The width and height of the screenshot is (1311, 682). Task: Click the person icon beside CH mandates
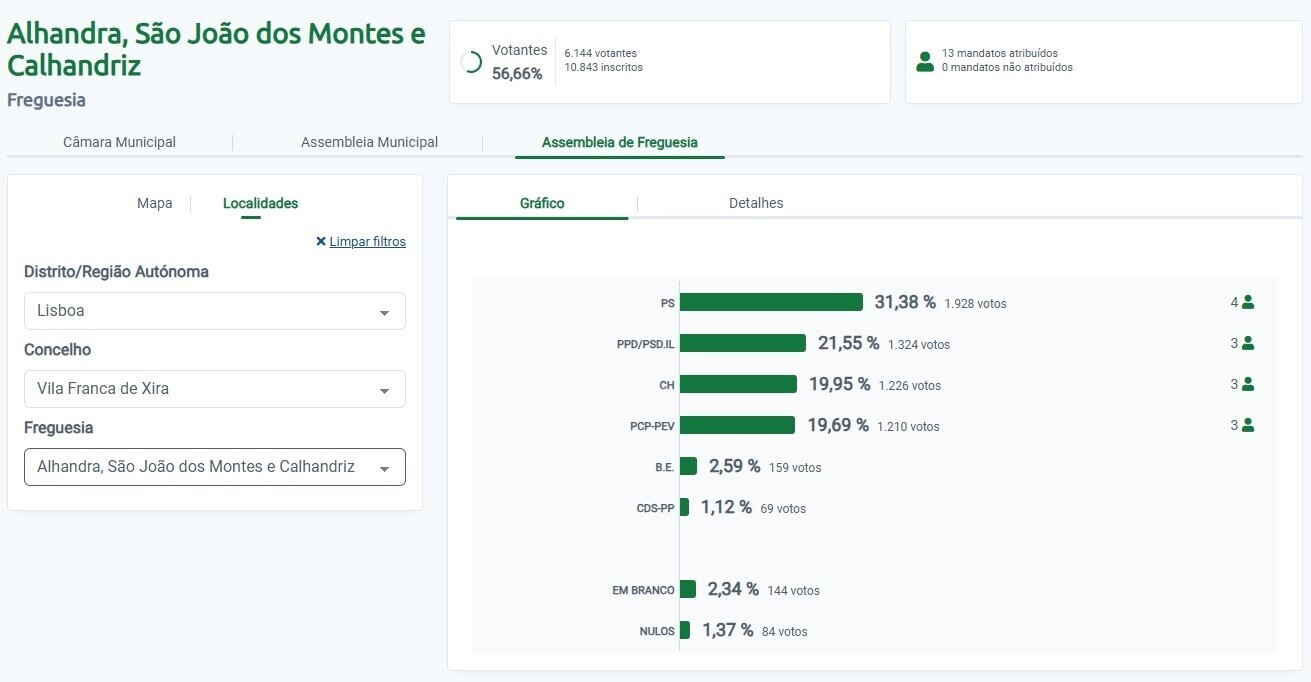(x=1249, y=384)
